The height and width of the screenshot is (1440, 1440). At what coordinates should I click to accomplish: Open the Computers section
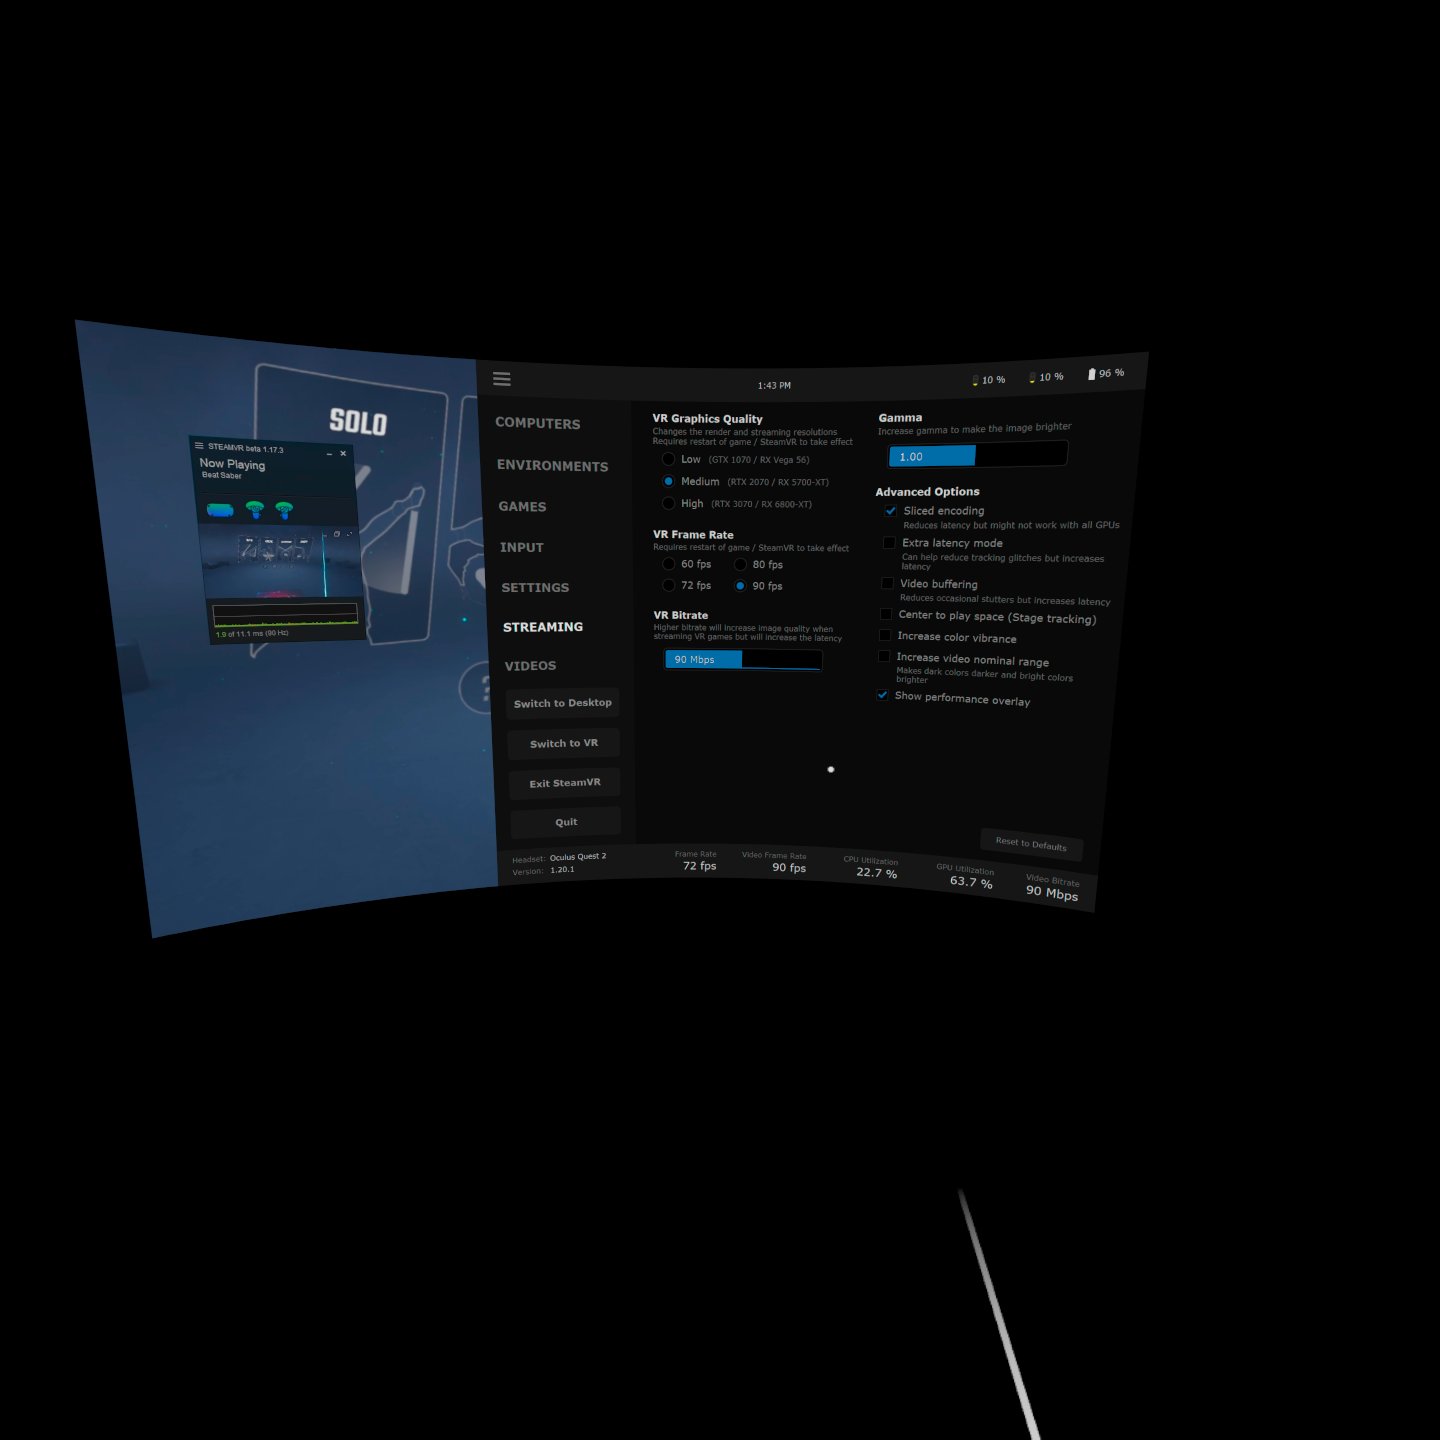pyautogui.click(x=538, y=423)
